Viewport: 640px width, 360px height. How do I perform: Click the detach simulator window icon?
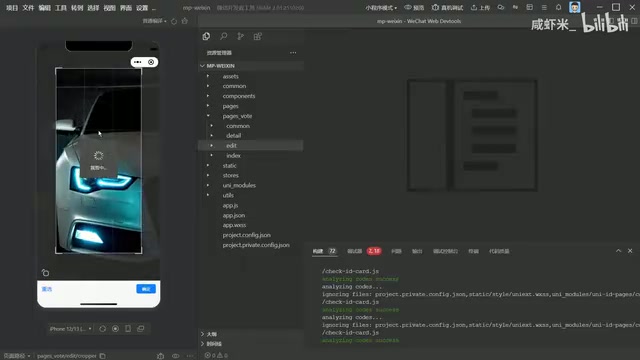coord(140,329)
